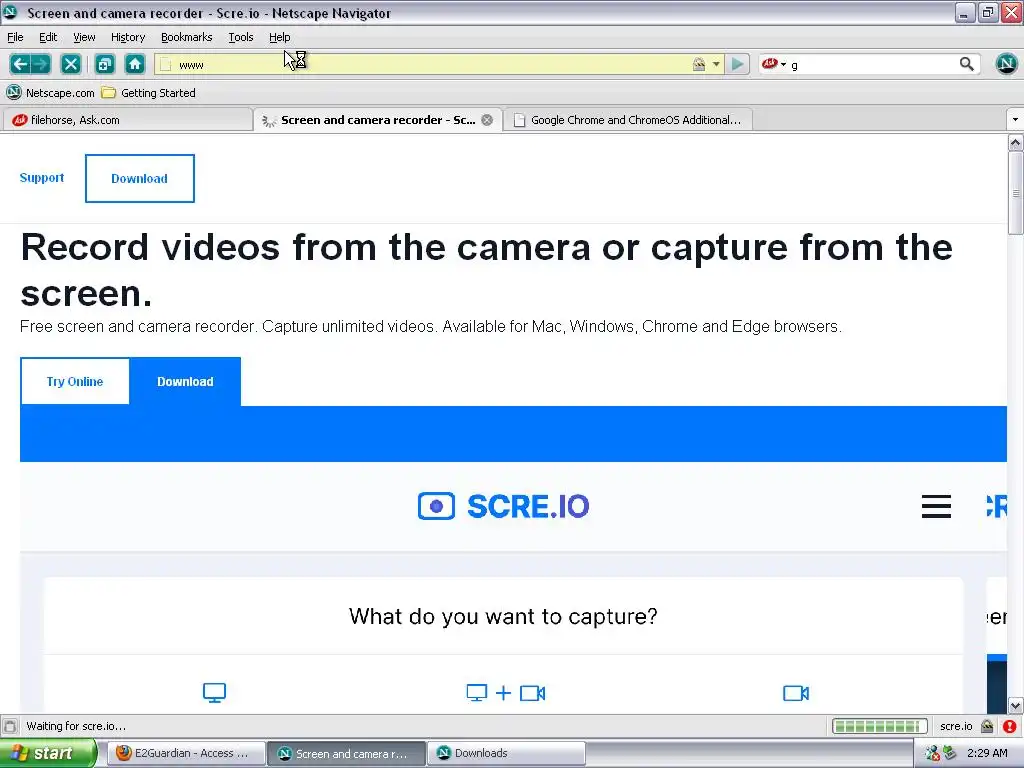Click the SCRE.IO logo
Image resolution: width=1024 pixels, height=768 pixels.
[x=504, y=506]
